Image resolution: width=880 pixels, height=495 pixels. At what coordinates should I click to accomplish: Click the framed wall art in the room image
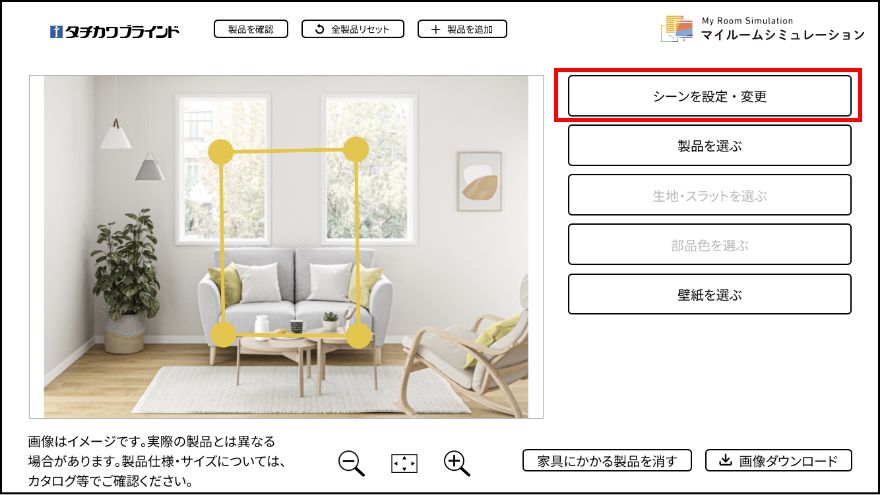(x=479, y=181)
